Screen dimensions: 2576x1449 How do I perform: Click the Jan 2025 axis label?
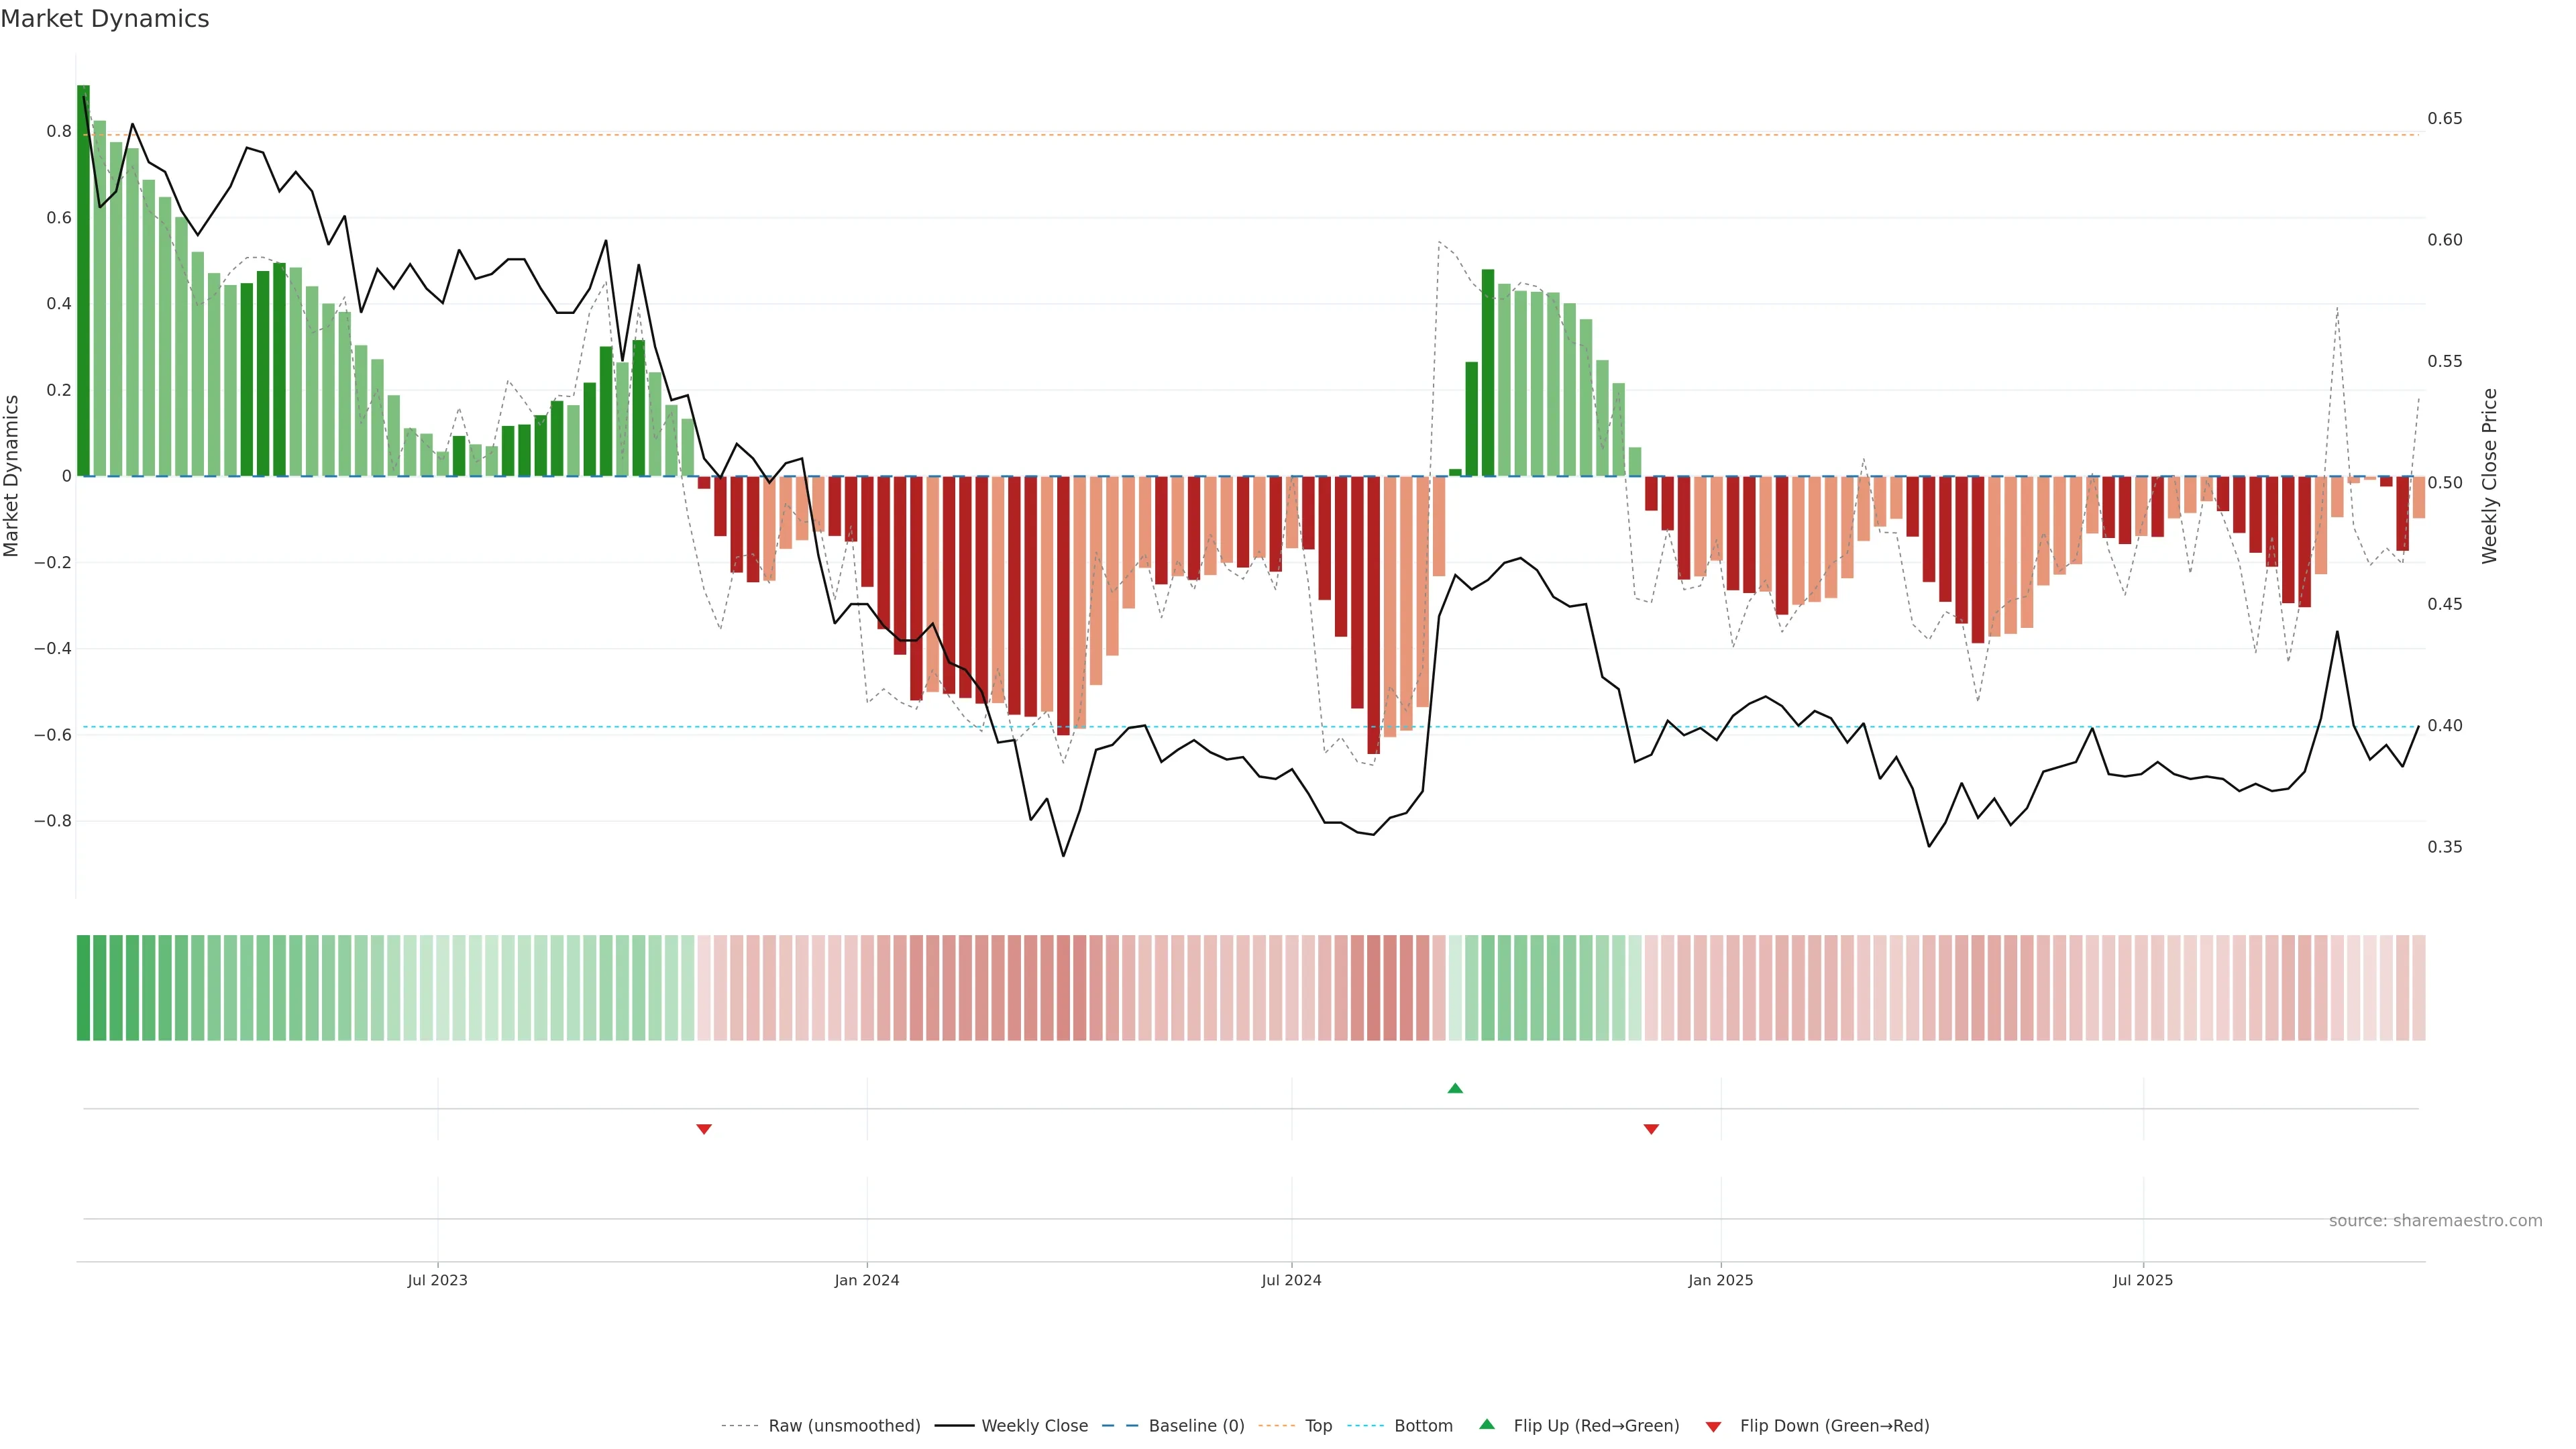pos(1720,1280)
